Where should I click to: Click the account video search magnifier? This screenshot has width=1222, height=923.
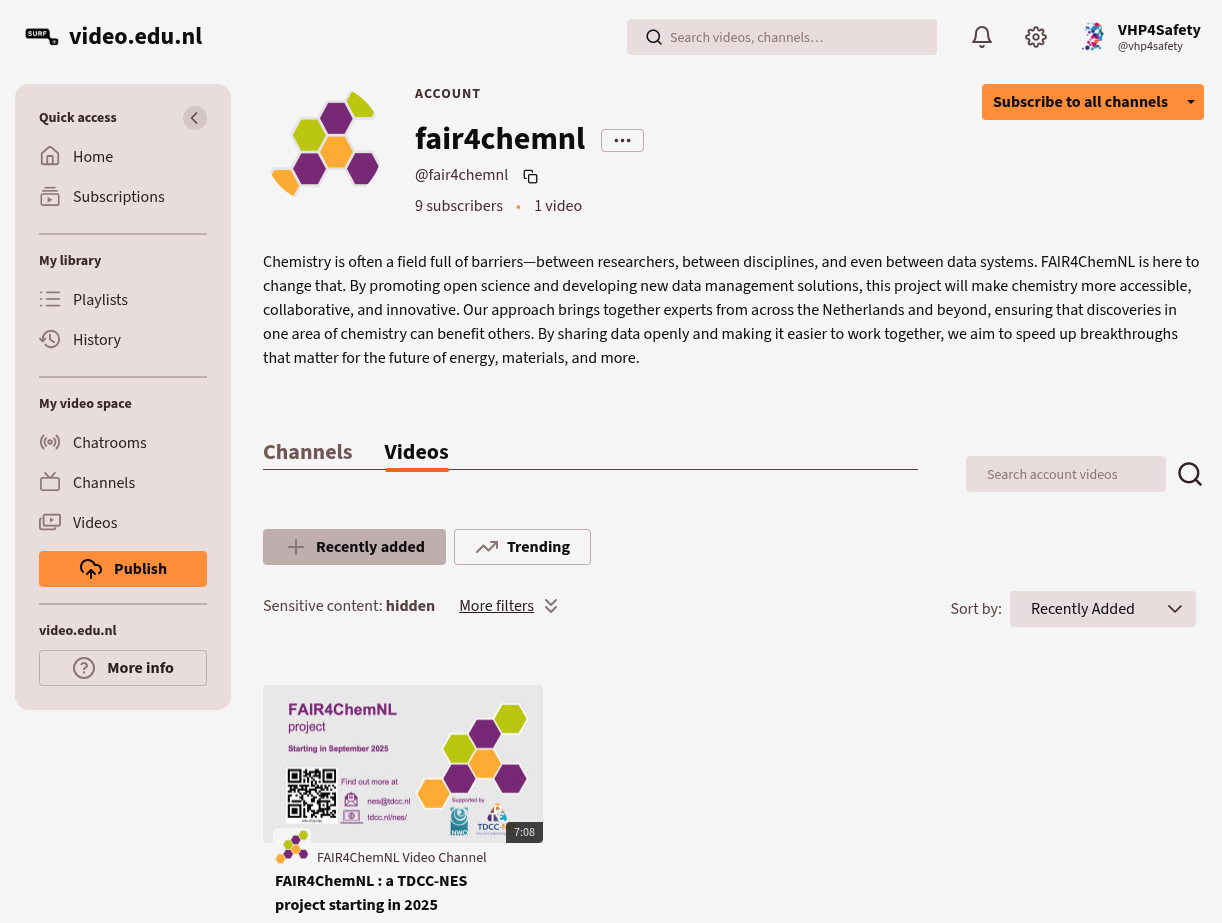click(1190, 474)
